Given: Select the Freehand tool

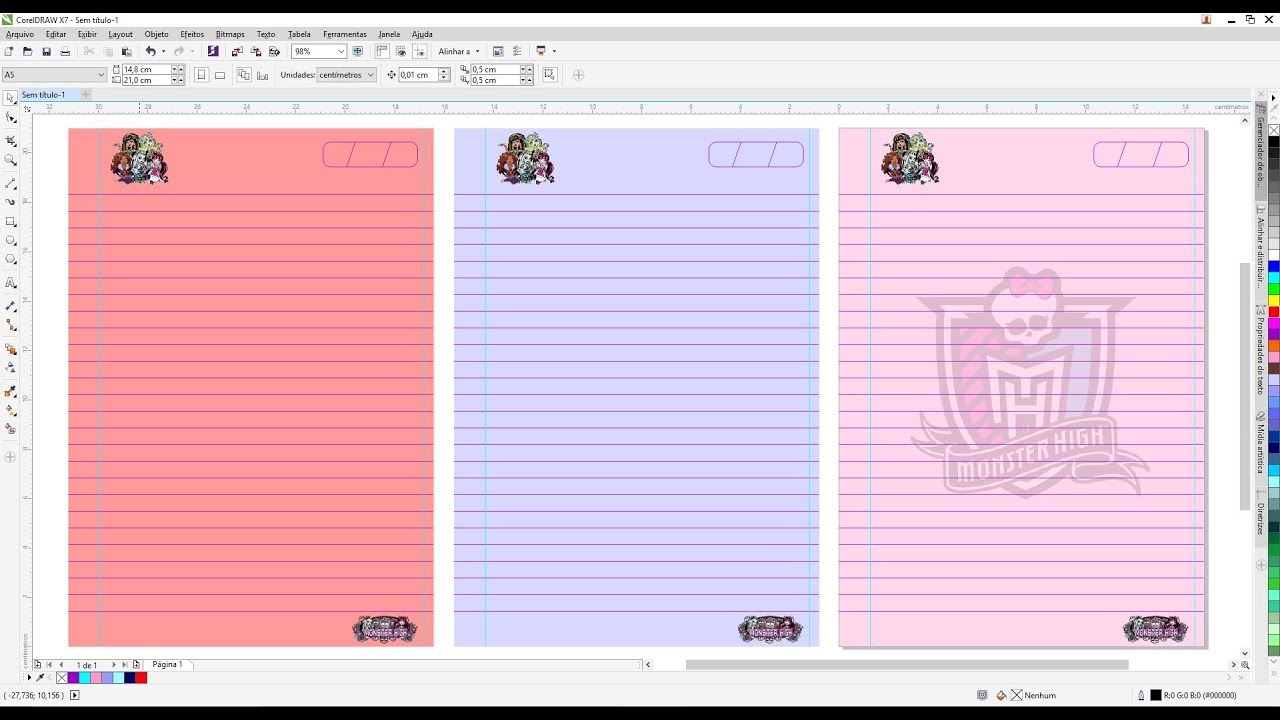Looking at the screenshot, I should pos(11,184).
